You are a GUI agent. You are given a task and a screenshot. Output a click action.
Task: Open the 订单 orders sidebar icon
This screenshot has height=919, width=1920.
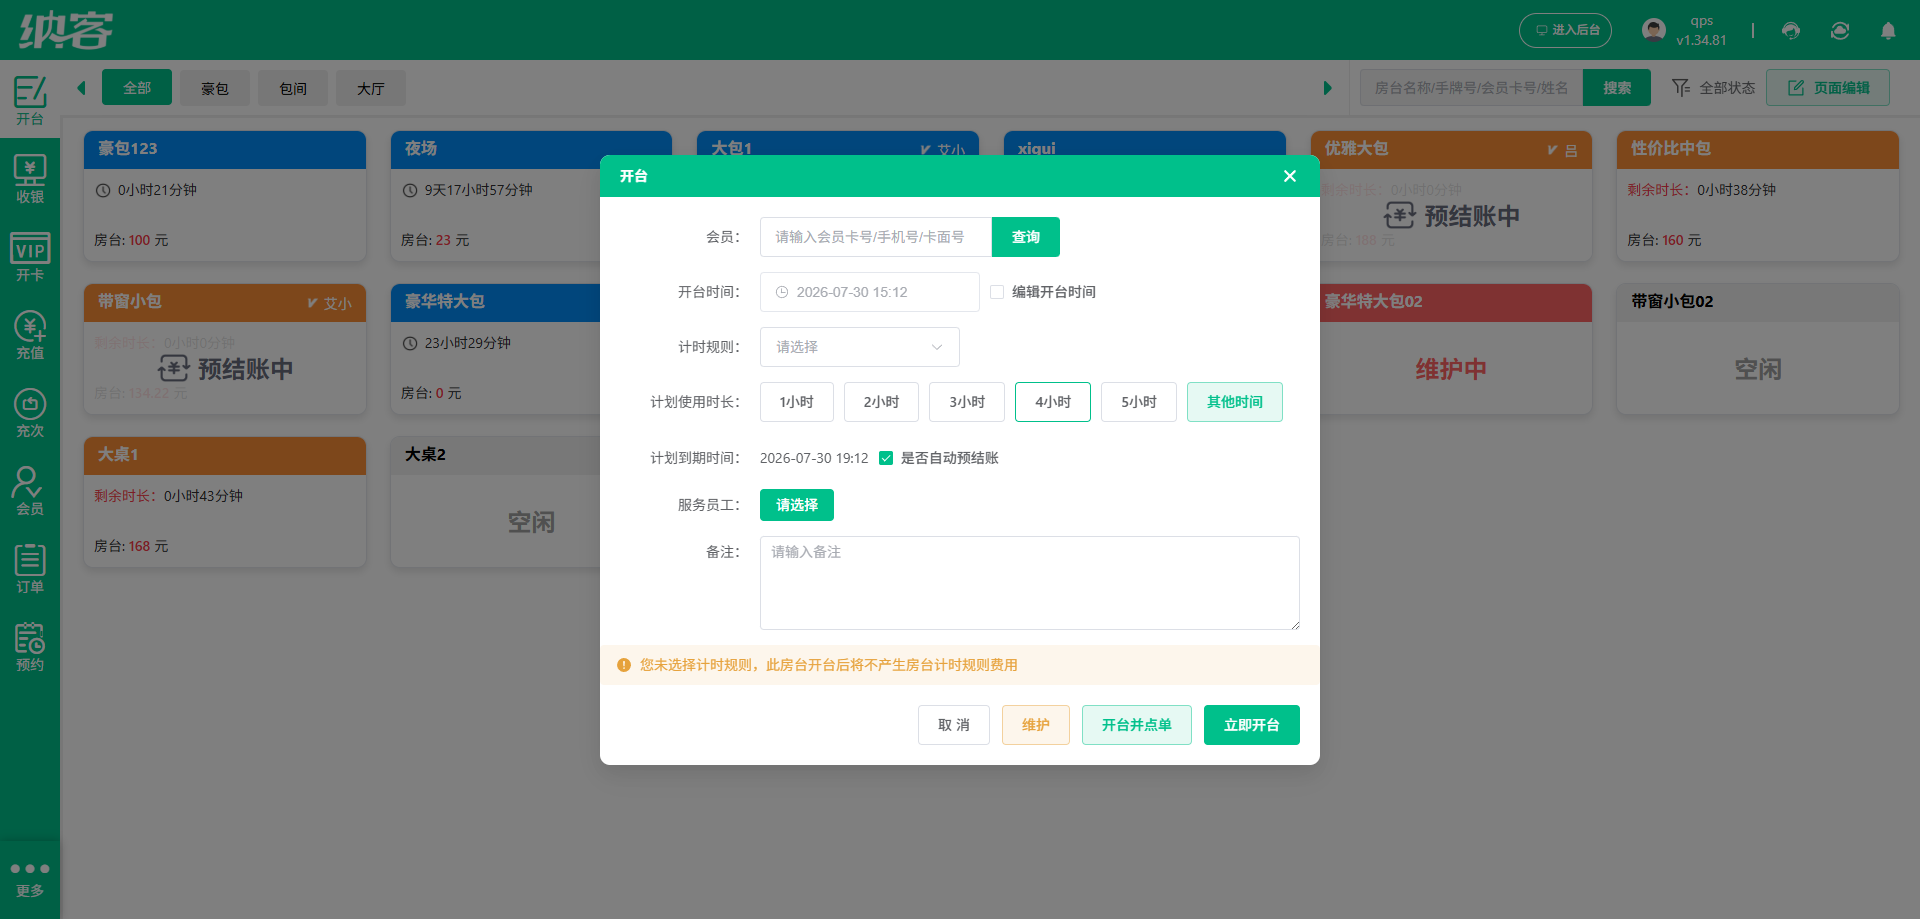30,569
